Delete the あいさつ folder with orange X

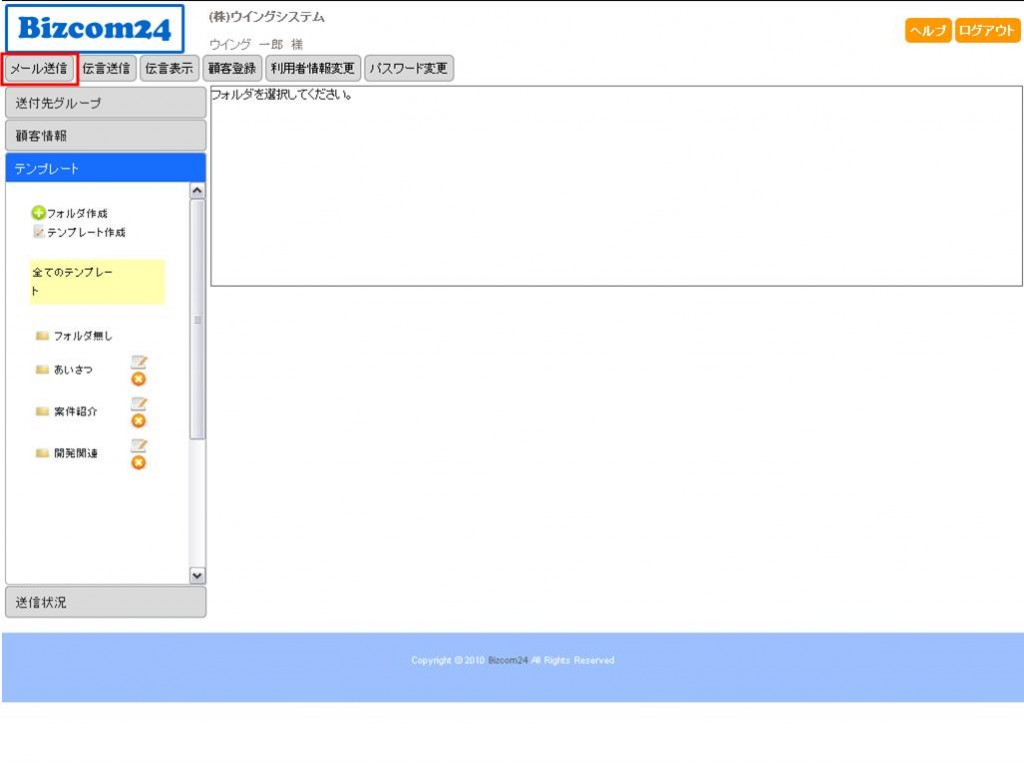pyautogui.click(x=138, y=379)
